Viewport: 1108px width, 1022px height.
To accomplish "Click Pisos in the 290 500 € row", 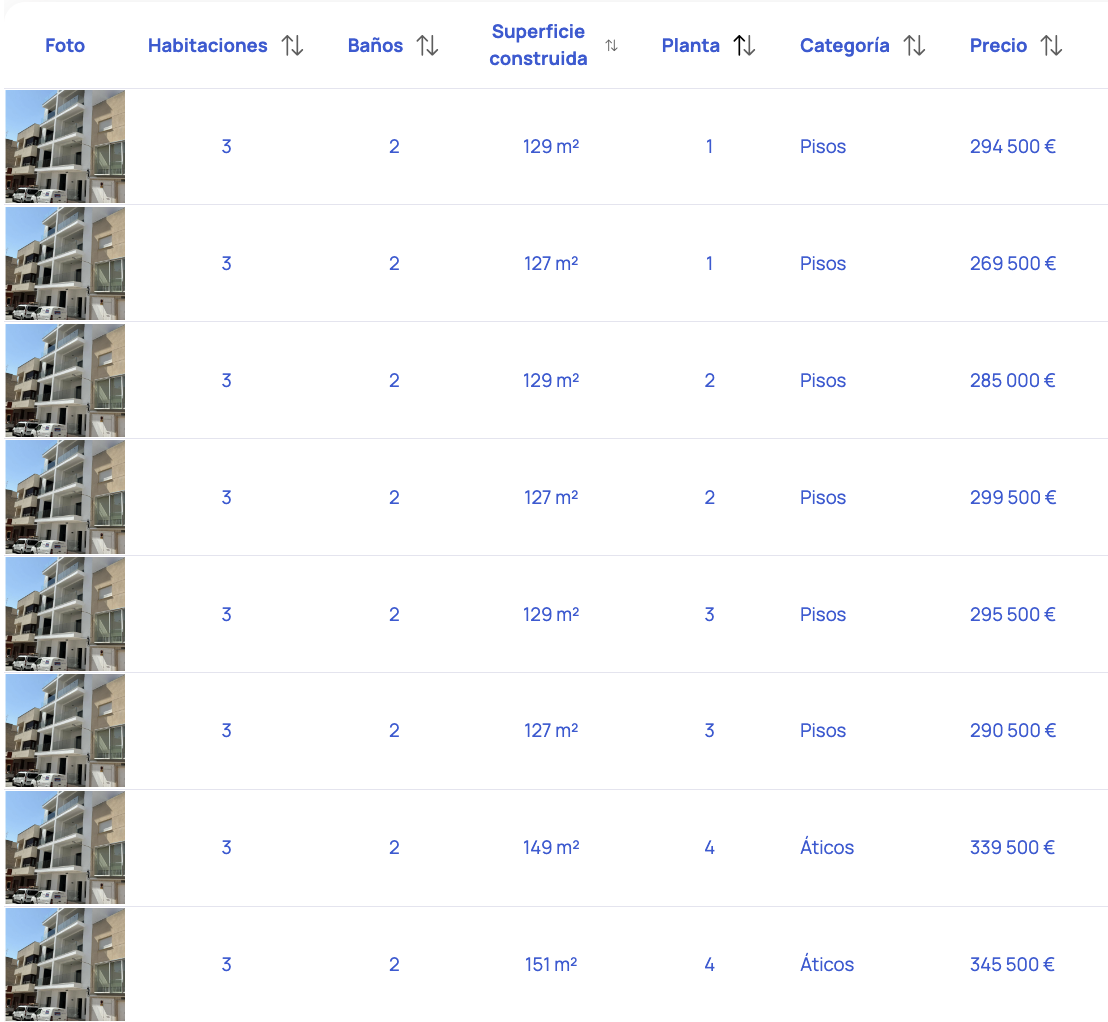I will coord(823,731).
